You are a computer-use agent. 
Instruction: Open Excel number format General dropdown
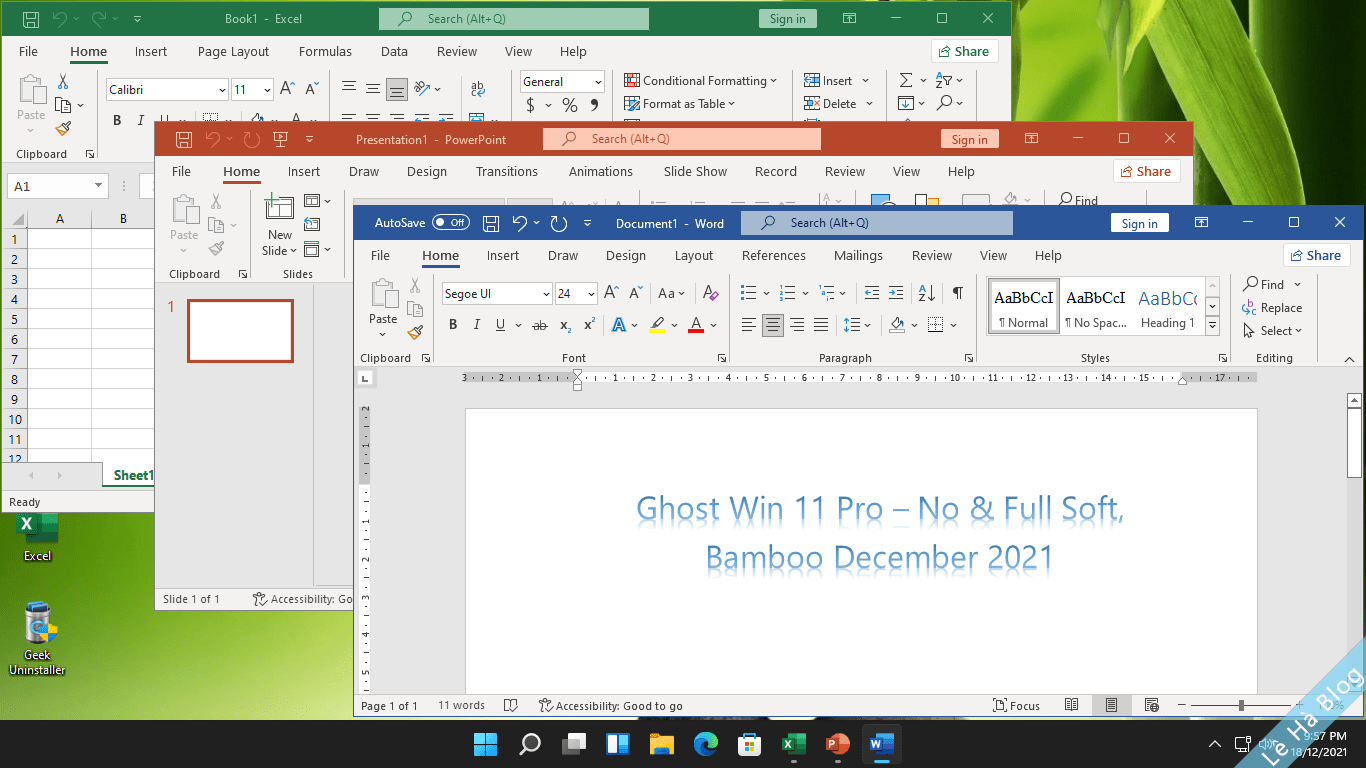[x=598, y=82]
